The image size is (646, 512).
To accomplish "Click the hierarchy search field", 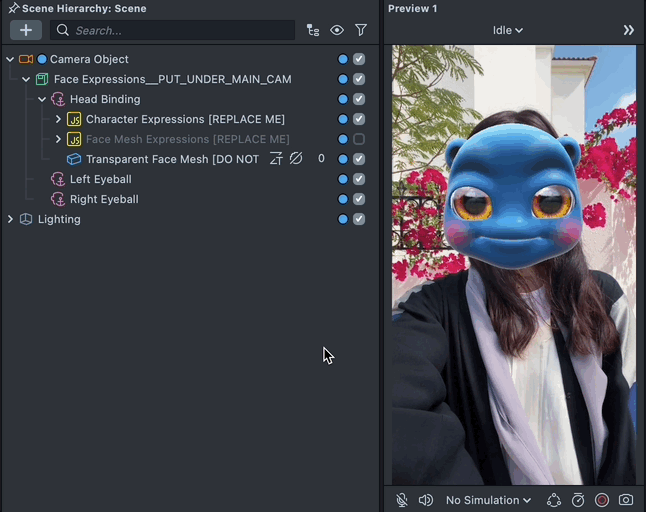I will pyautogui.click(x=175, y=30).
